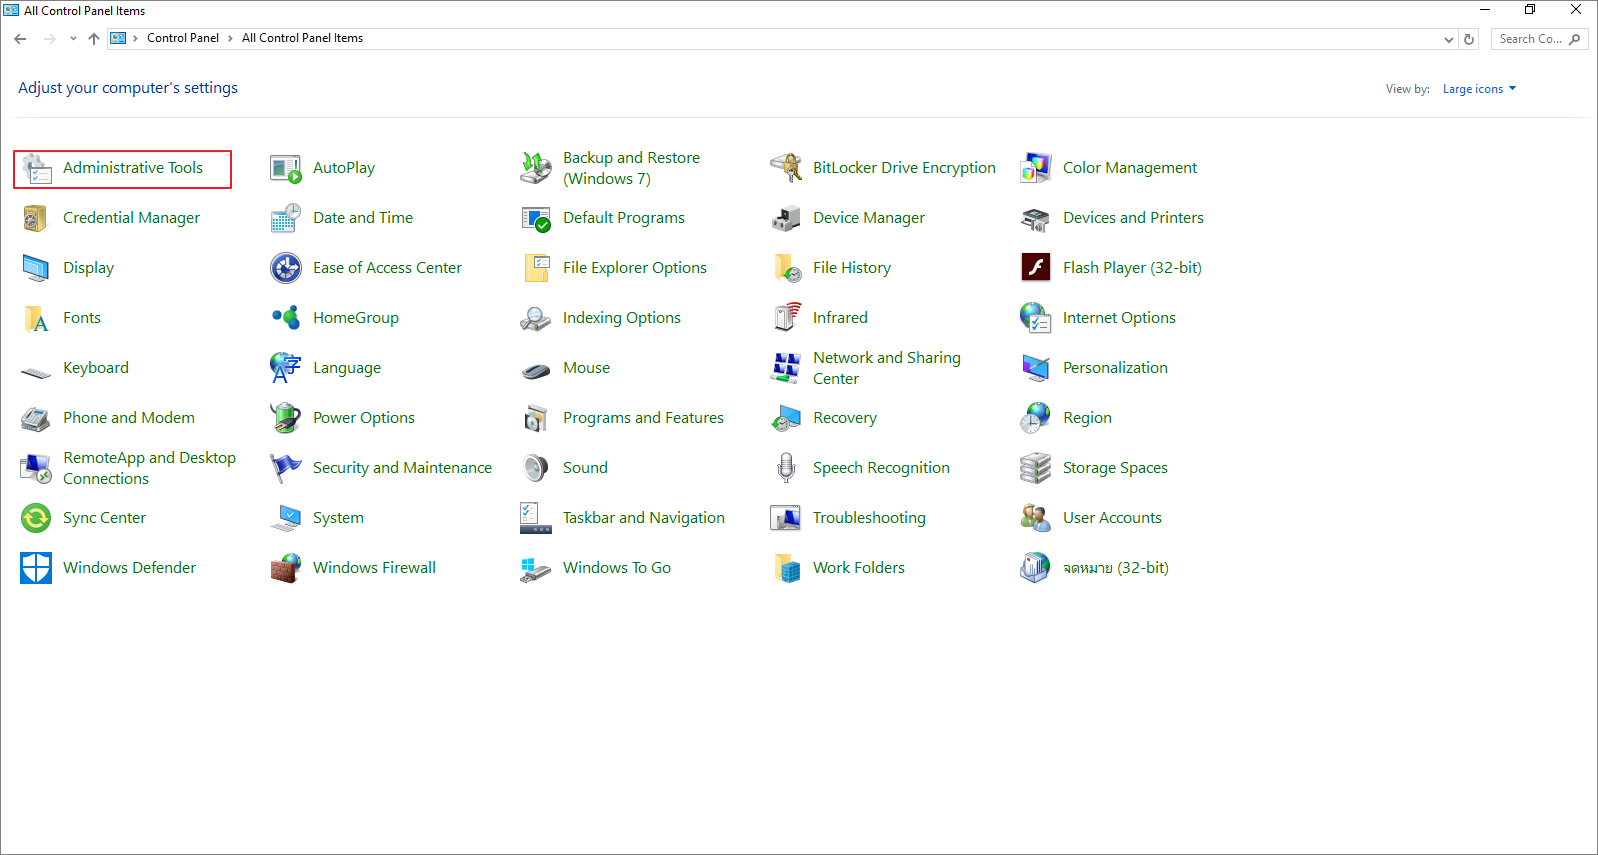Image resolution: width=1598 pixels, height=855 pixels.
Task: Open the Phone and Modem link
Action: point(129,418)
